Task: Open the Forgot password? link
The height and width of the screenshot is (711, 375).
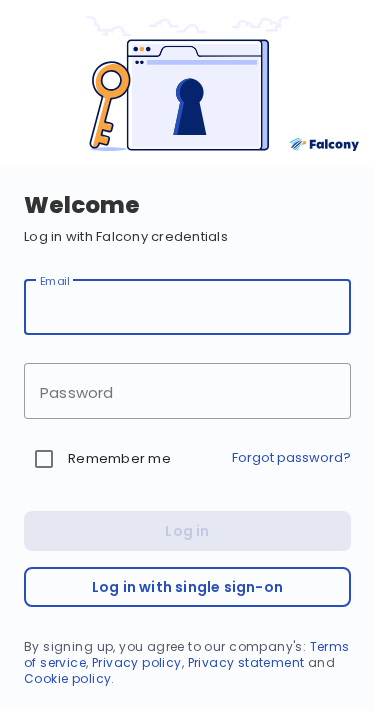Action: 291,458
